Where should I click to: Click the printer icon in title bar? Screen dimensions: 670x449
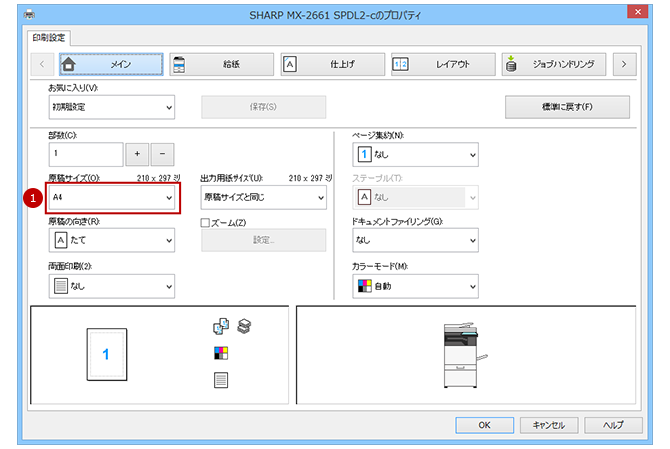[x=29, y=15]
